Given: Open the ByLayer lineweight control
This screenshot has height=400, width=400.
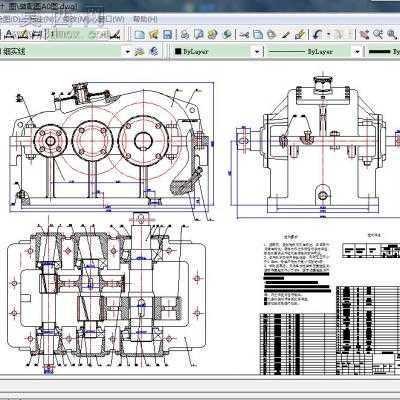Looking at the screenshot, I should (383, 52).
